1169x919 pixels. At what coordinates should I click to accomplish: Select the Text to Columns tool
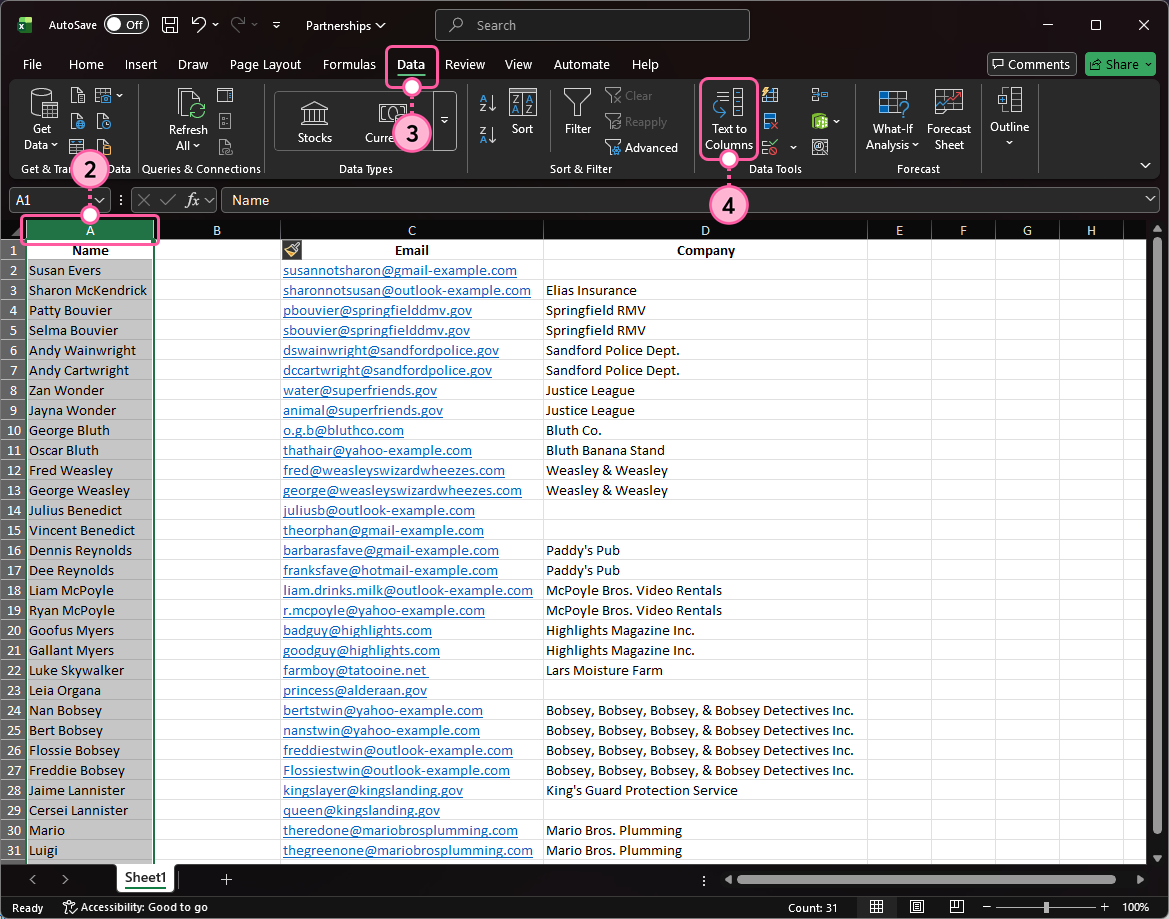coord(728,119)
